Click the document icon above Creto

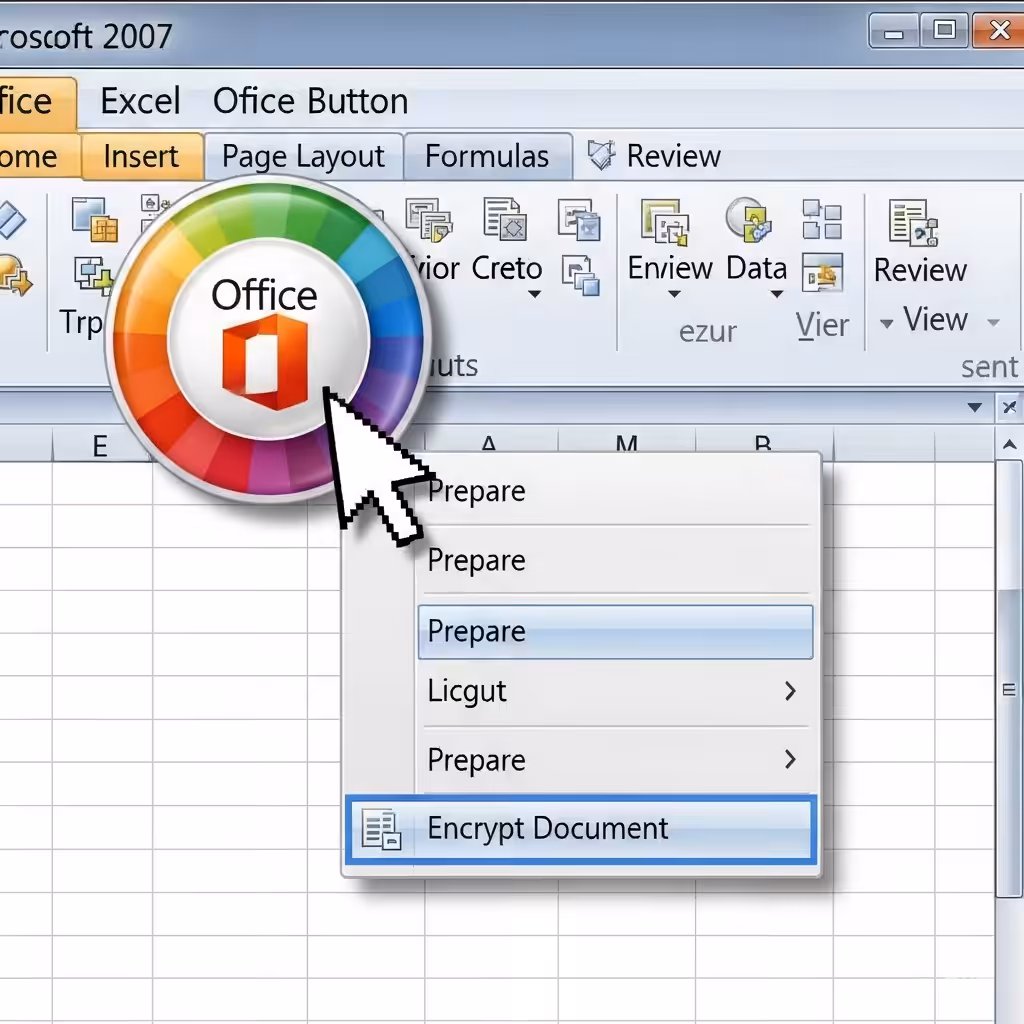tap(505, 219)
